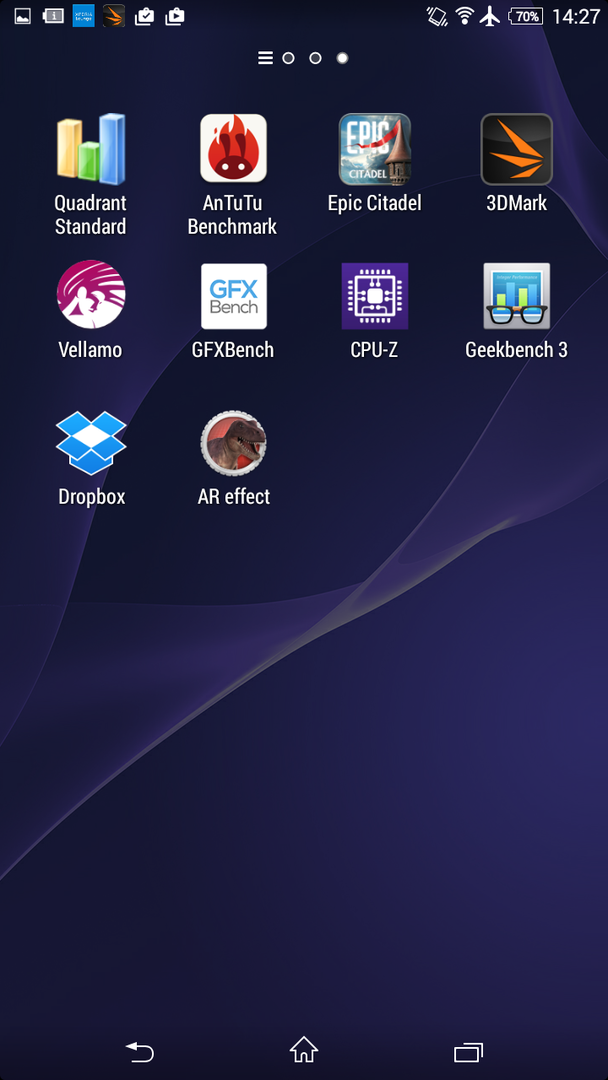Tap the Play Store bag notification icon
The width and height of the screenshot is (608, 1080).
click(x=174, y=16)
